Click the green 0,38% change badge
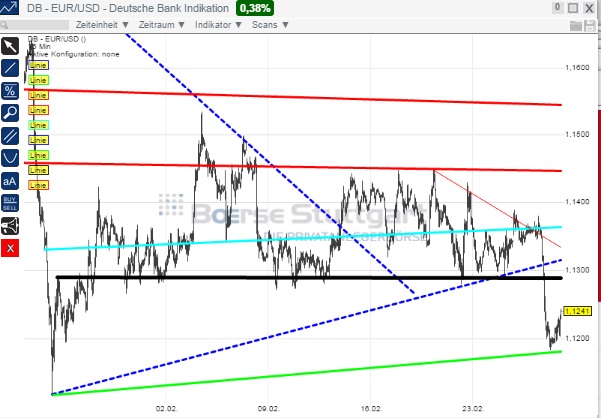 [255, 8]
